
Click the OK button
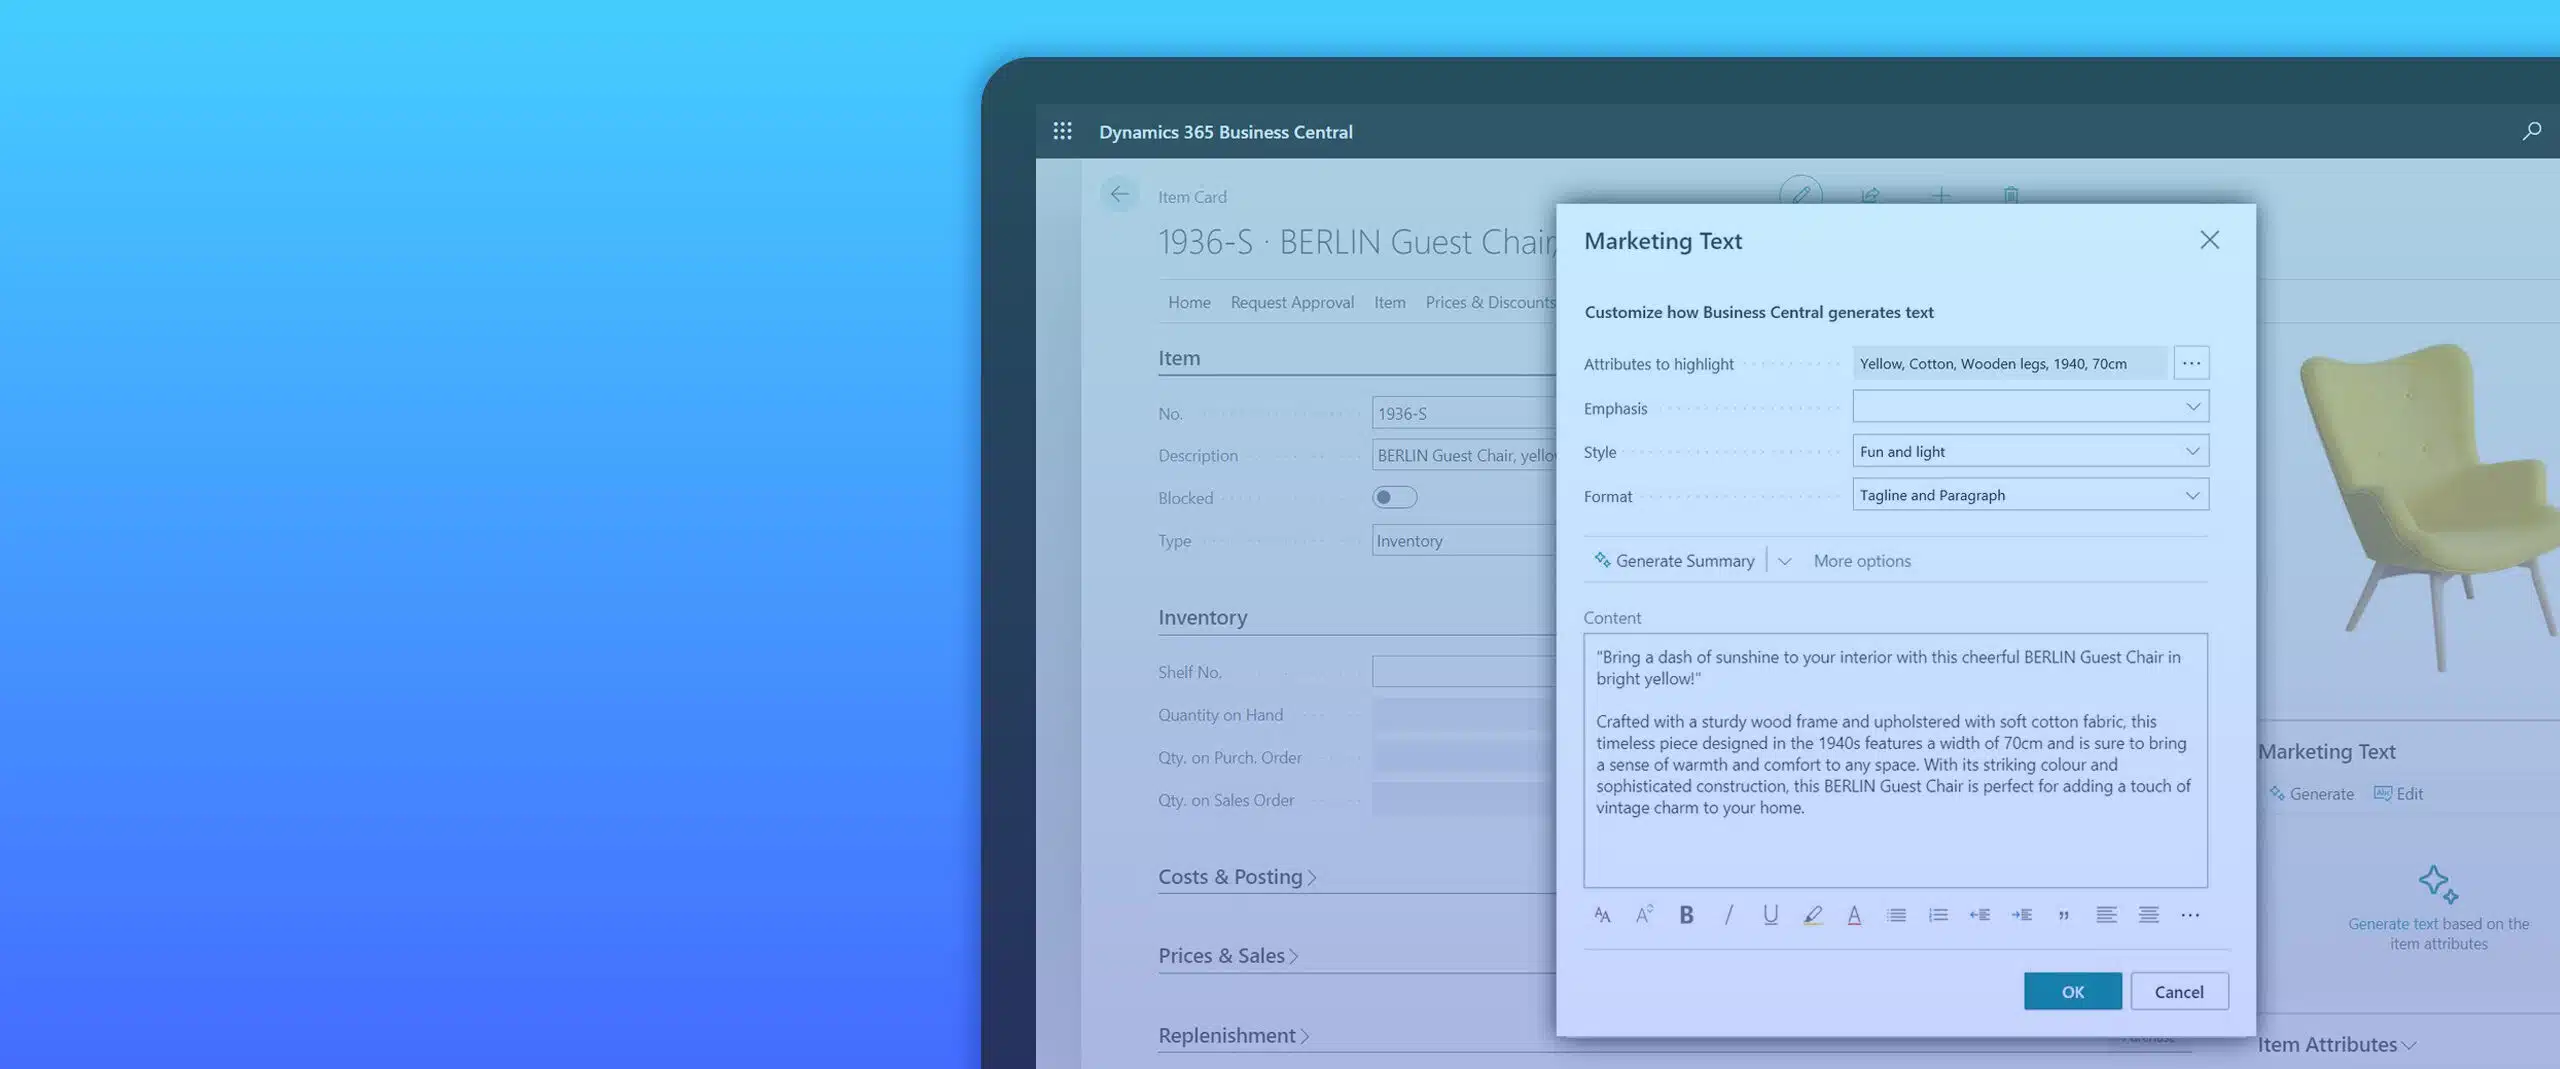click(x=2072, y=991)
